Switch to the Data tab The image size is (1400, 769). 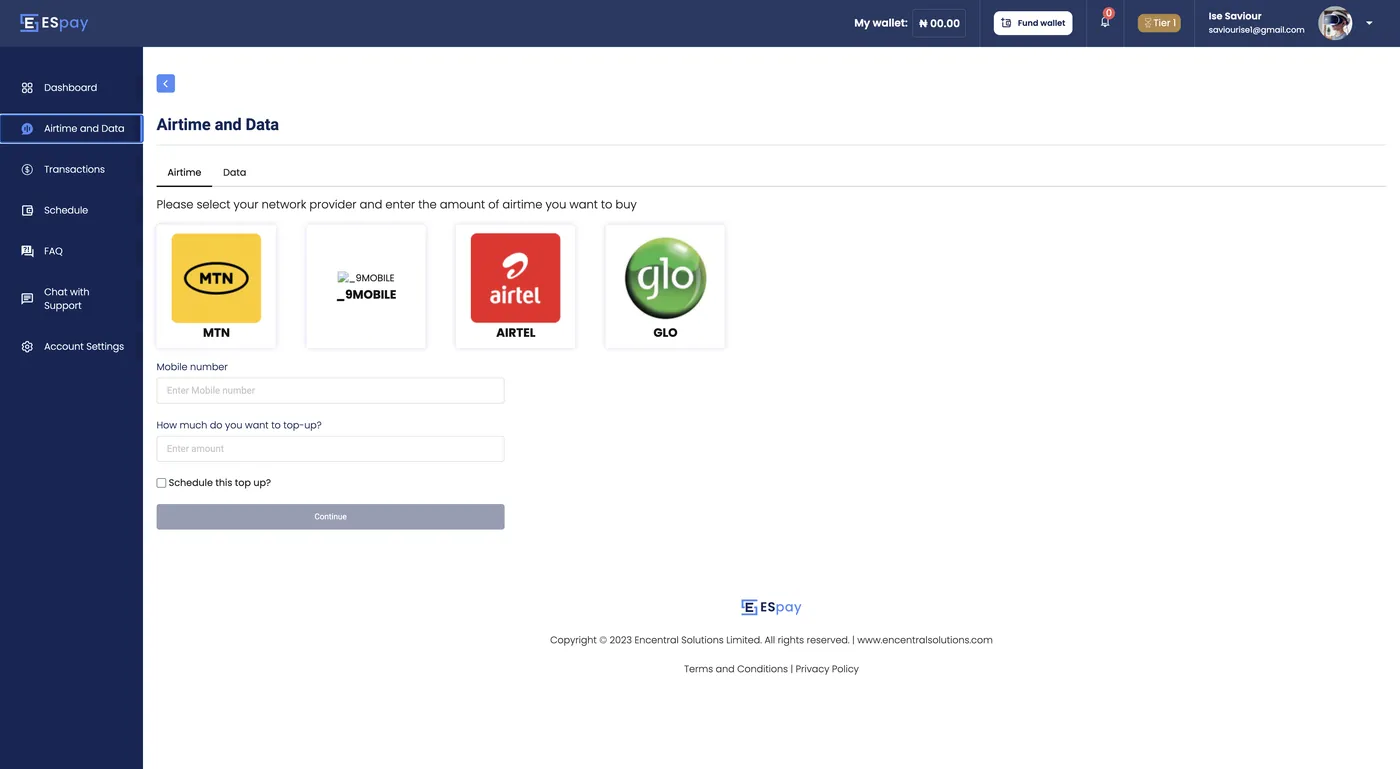click(234, 172)
